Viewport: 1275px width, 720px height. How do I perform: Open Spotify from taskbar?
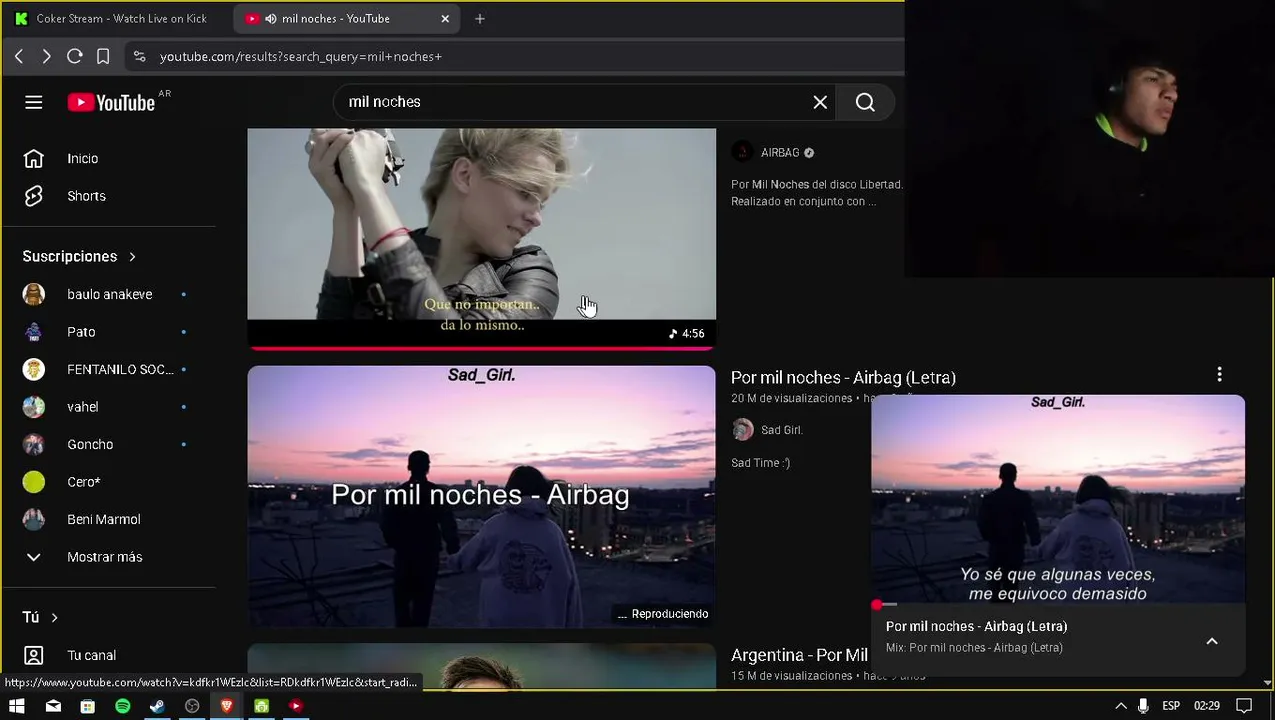[122, 706]
